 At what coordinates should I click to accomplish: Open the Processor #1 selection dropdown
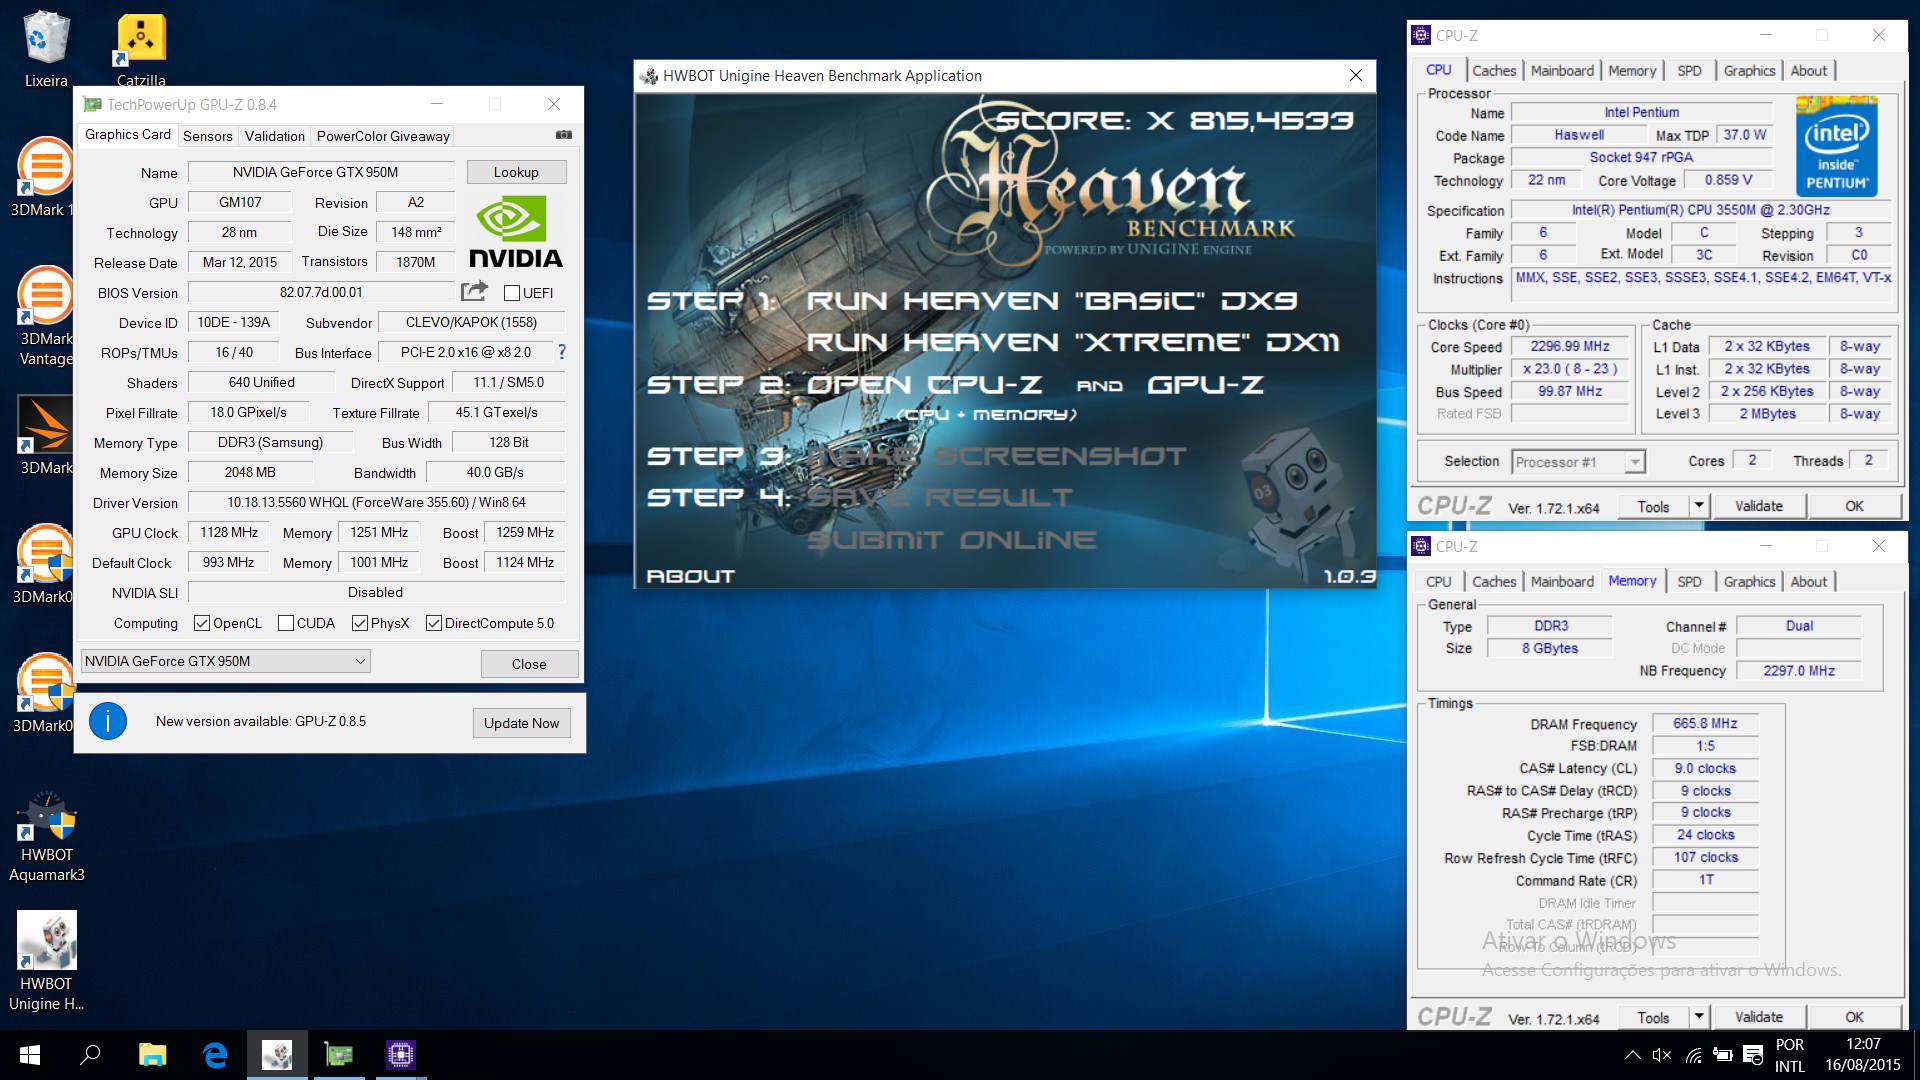(x=1578, y=462)
